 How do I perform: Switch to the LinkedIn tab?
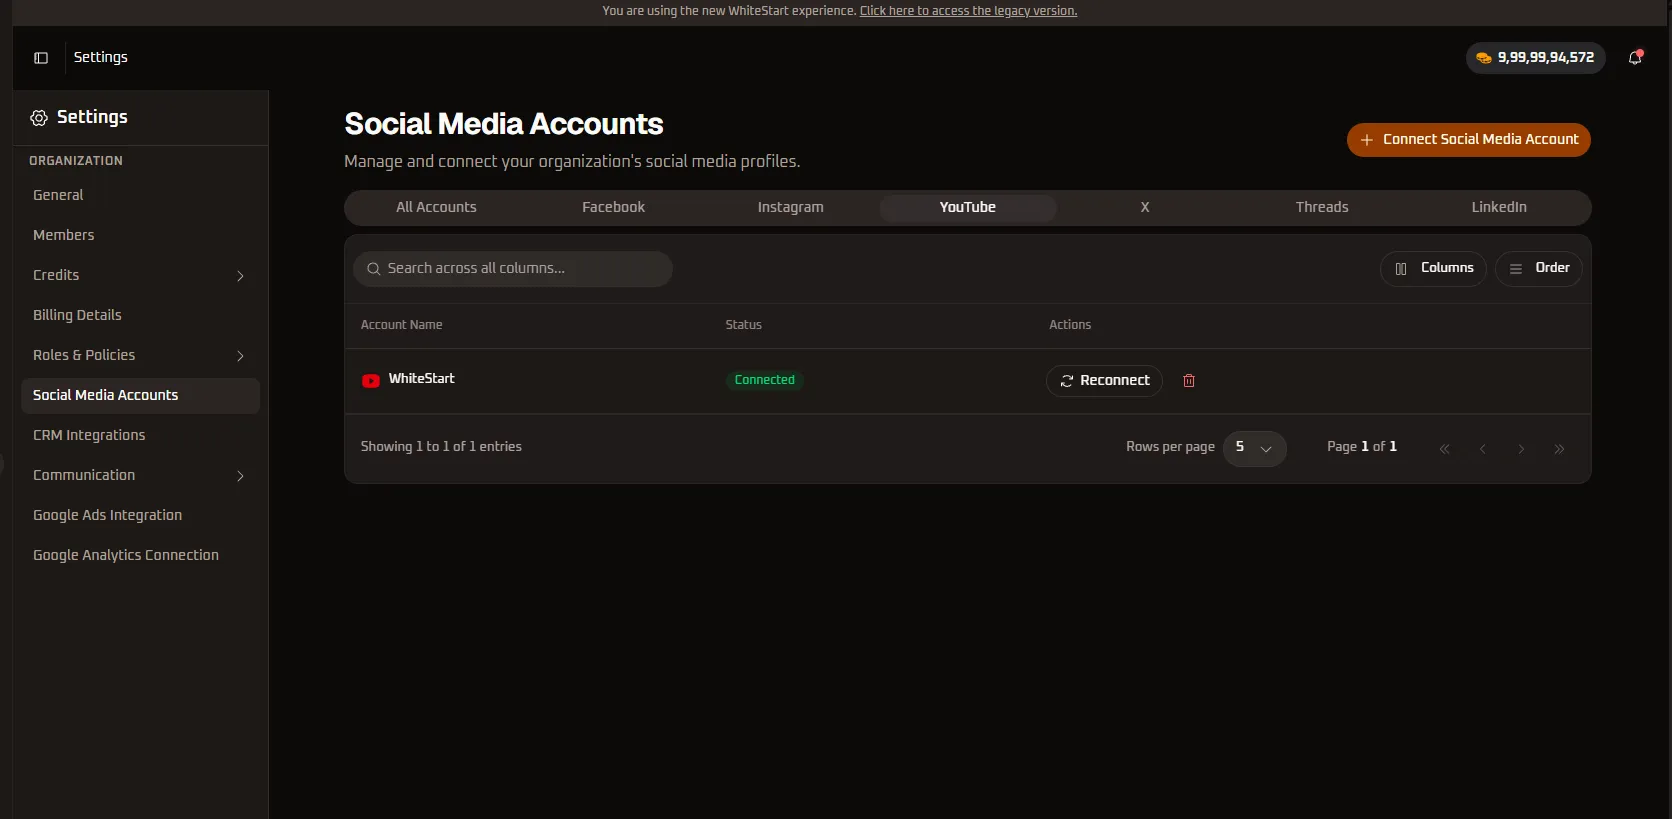1499,208
